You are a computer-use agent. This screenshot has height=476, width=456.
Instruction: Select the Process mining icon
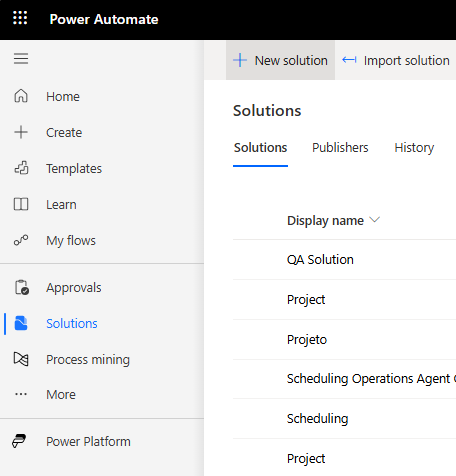click(x=21, y=359)
